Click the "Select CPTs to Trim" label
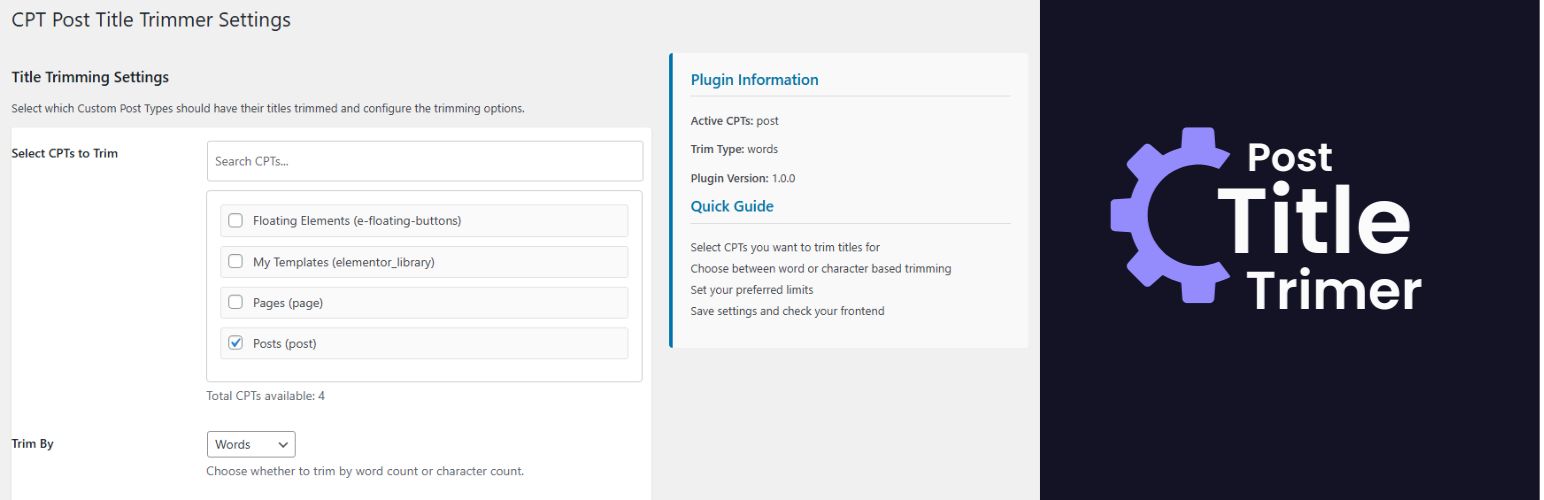The image size is (1544, 500). (x=64, y=153)
